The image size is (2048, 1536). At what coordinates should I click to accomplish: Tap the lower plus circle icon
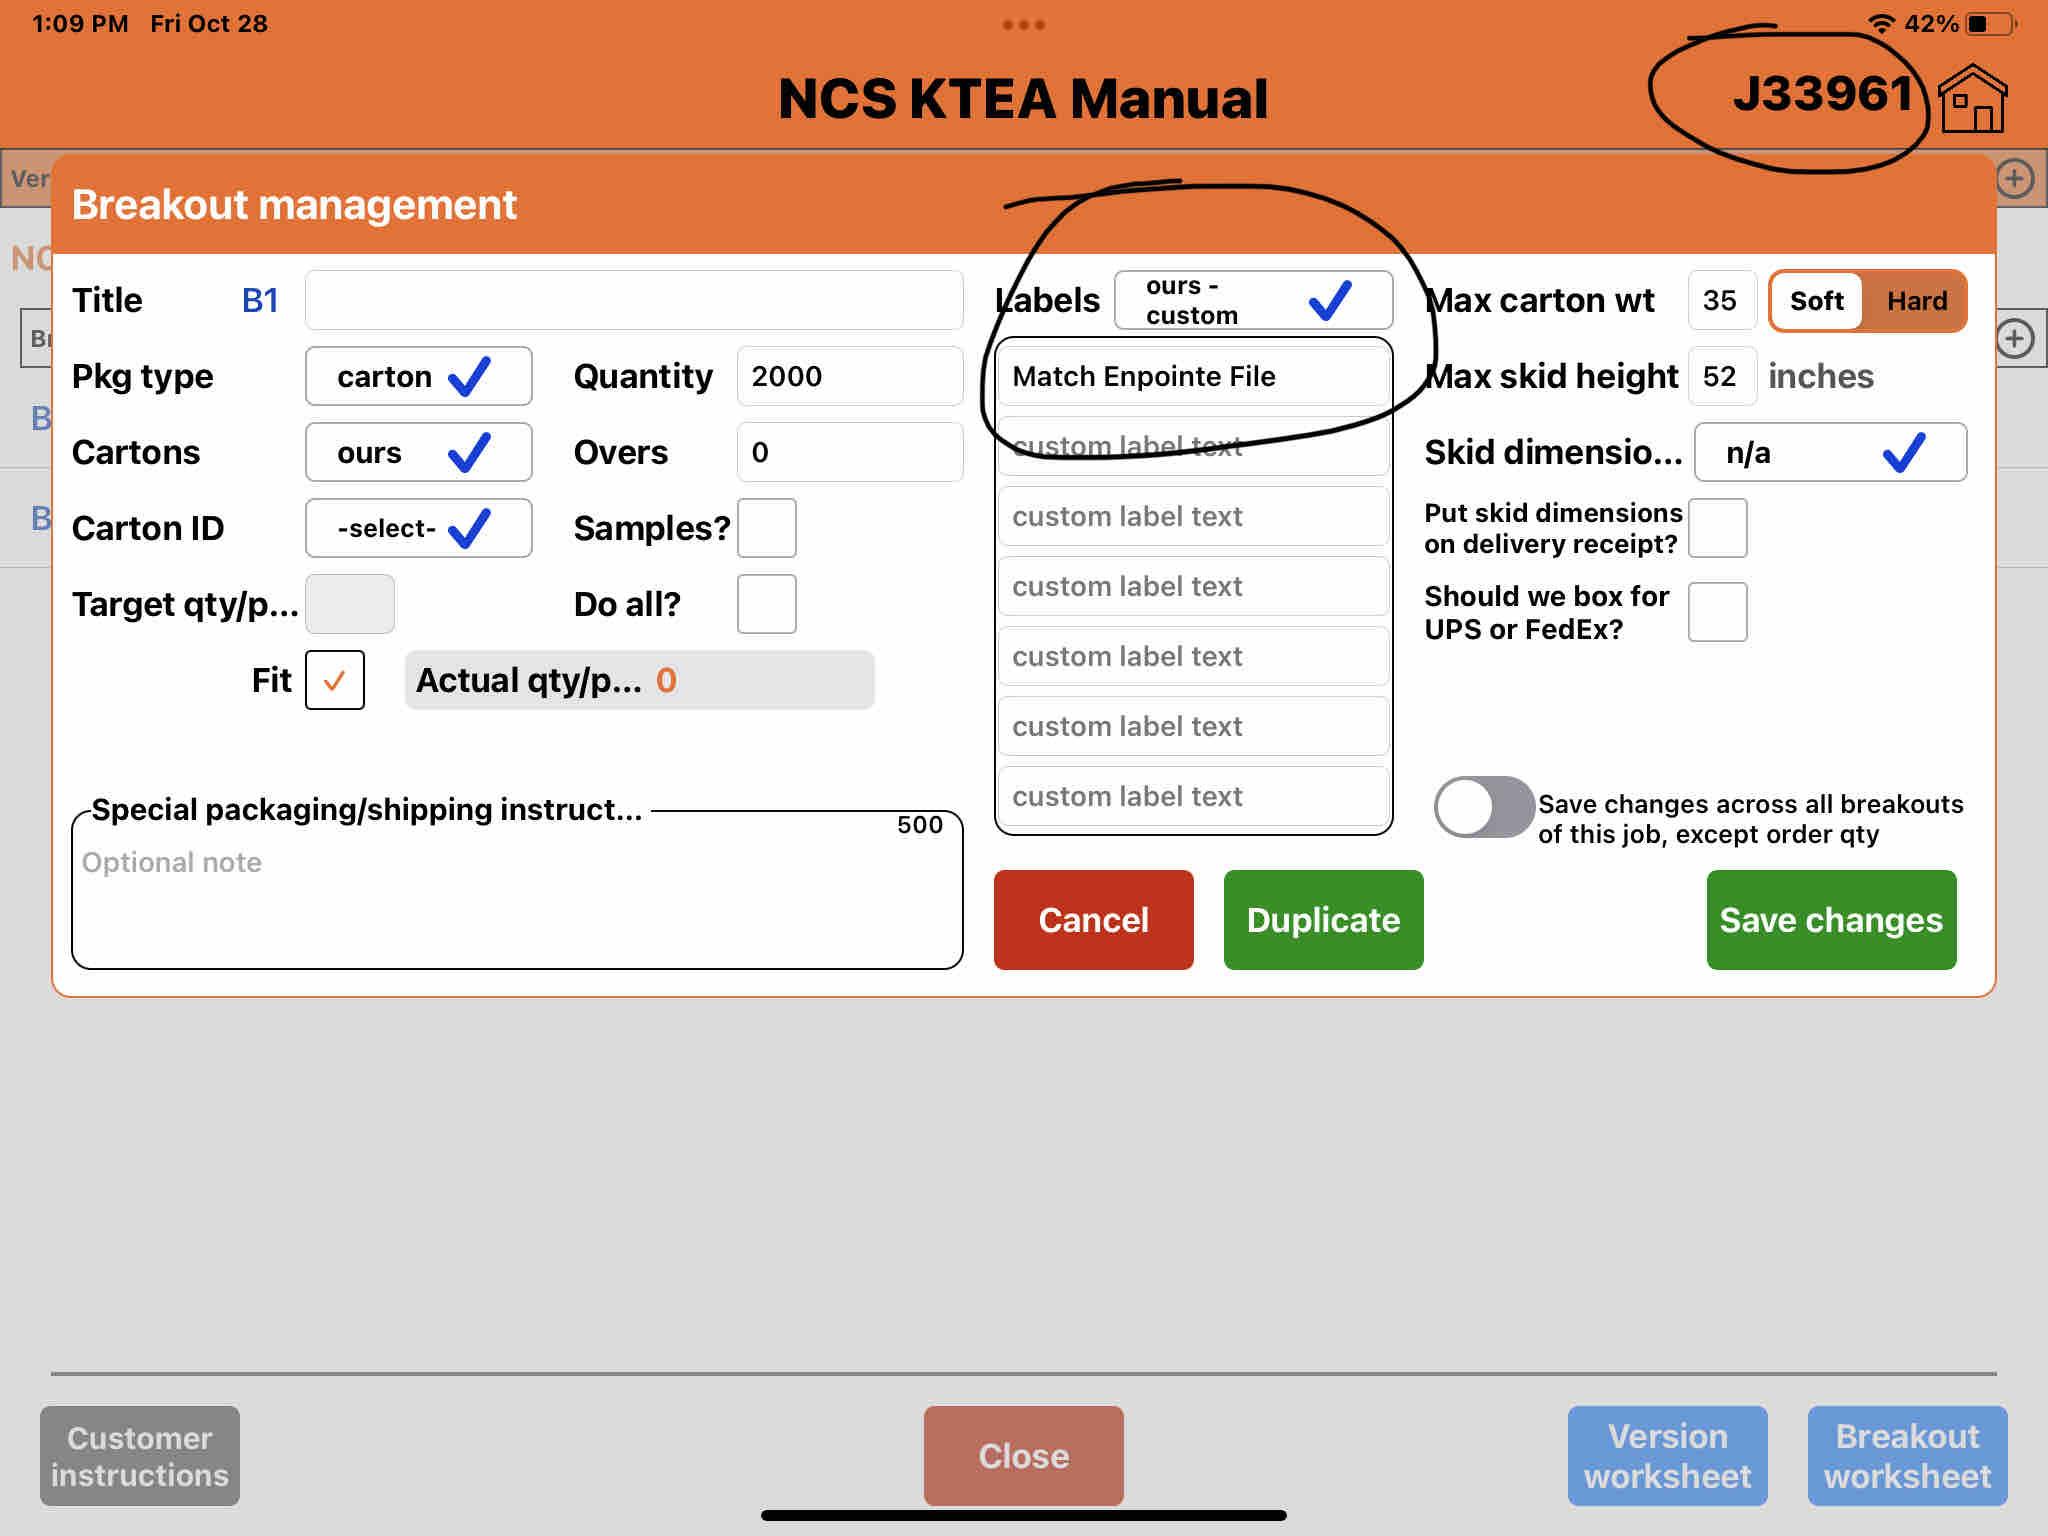click(2014, 339)
